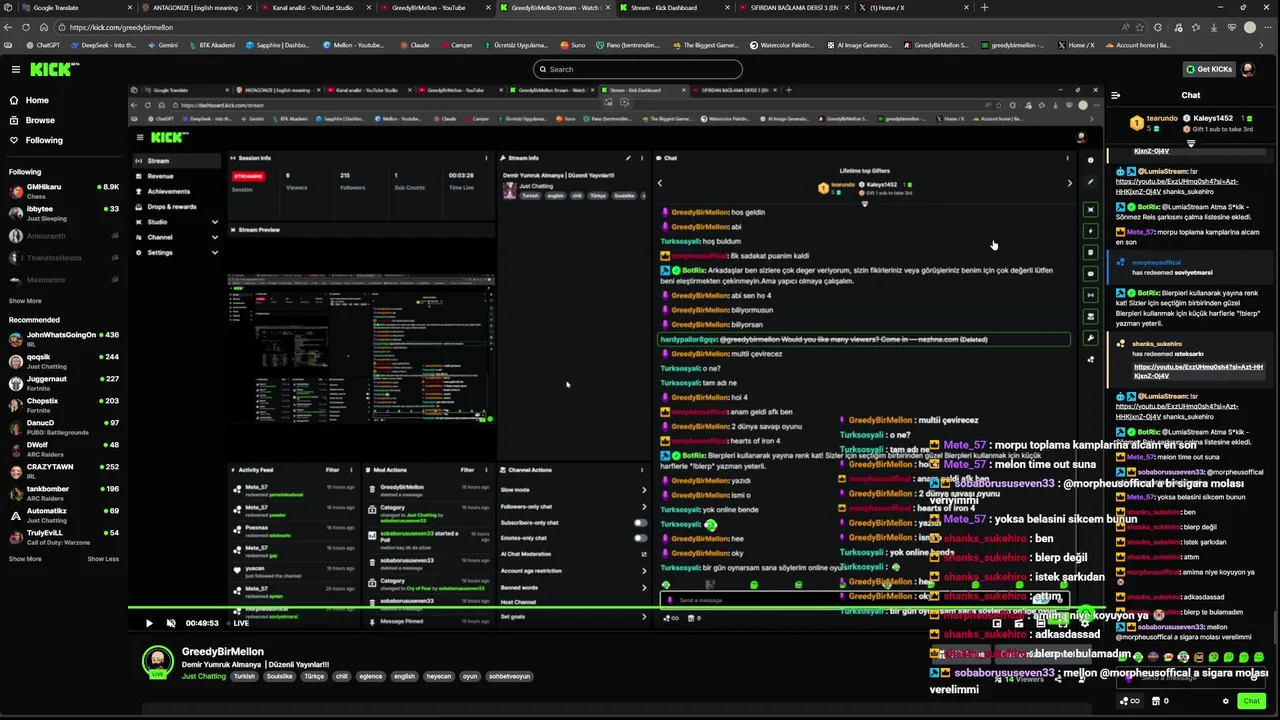Open TrulyEviLL channel in Recommended list
This screenshot has width=1280, height=720.
pos(64,537)
